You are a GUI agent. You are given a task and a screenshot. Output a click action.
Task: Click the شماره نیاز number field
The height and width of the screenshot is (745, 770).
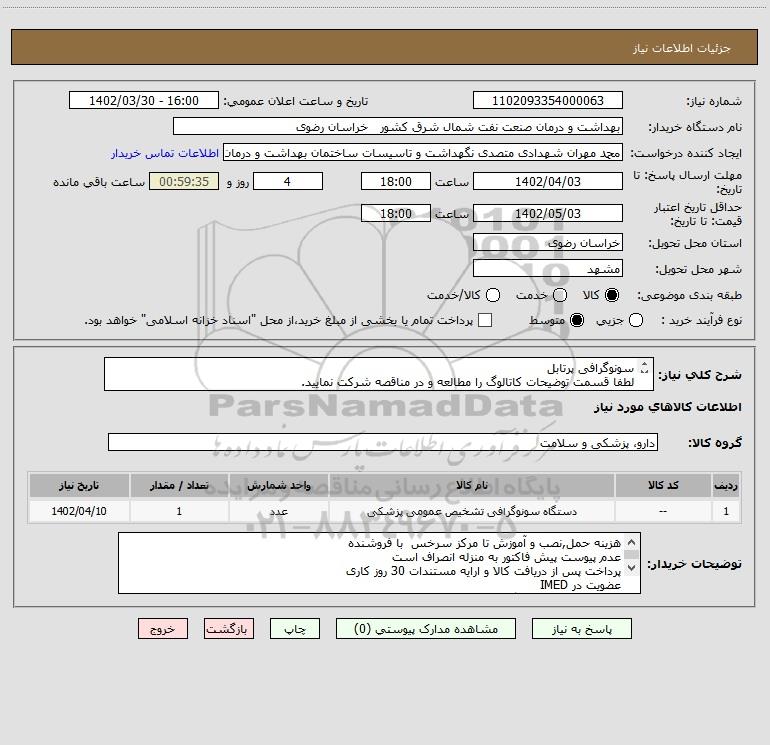pos(548,100)
